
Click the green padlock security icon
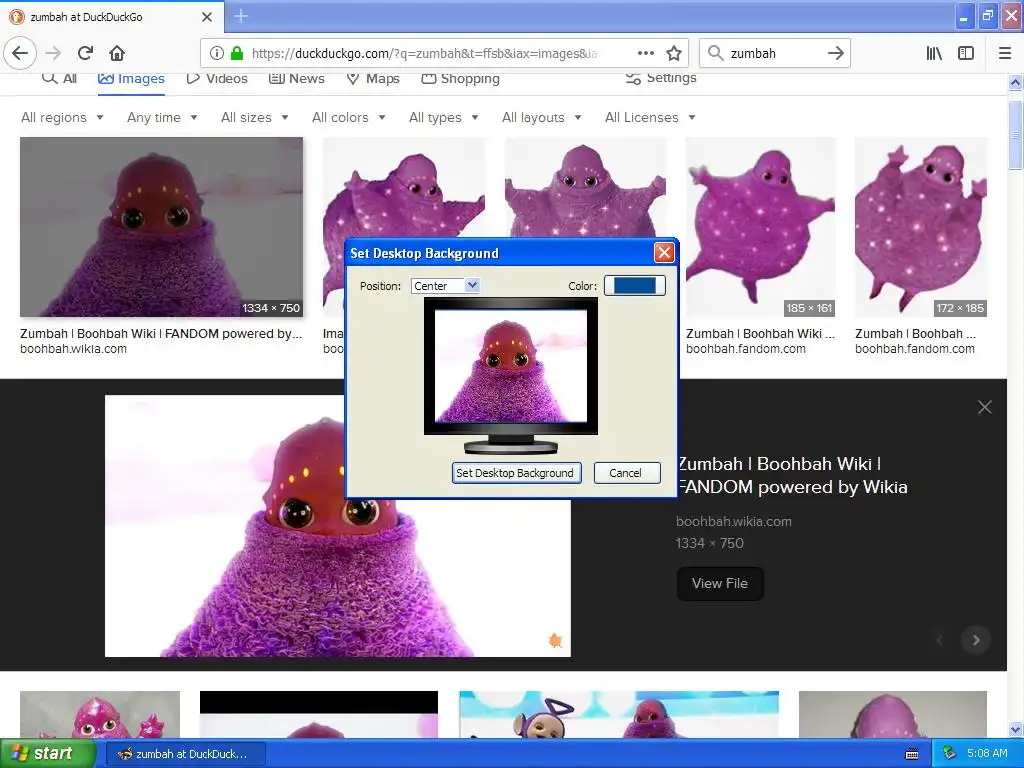237,53
